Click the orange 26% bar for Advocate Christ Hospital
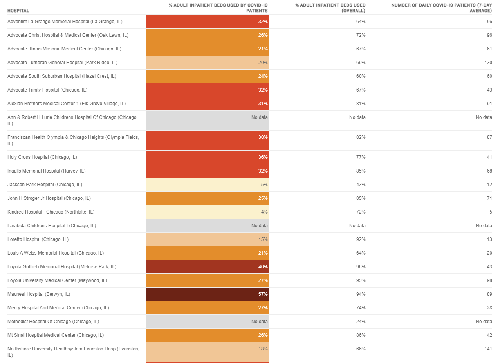500x363 pixels. (207, 35)
